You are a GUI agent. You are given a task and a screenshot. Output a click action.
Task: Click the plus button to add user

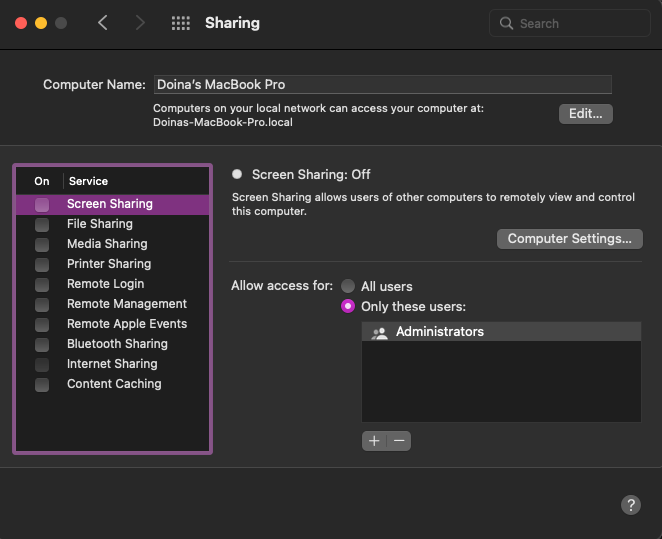(x=374, y=441)
